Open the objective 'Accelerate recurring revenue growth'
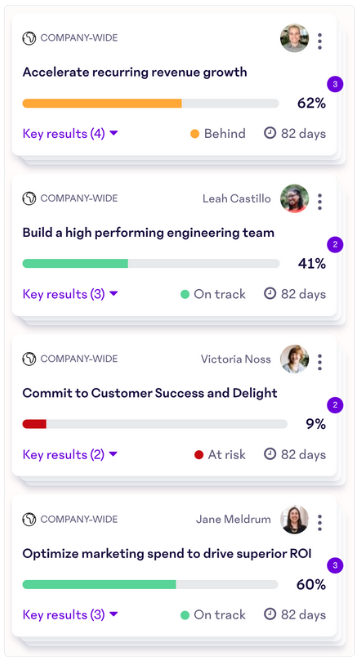Viewport: 361px width, 664px height. 135,72
